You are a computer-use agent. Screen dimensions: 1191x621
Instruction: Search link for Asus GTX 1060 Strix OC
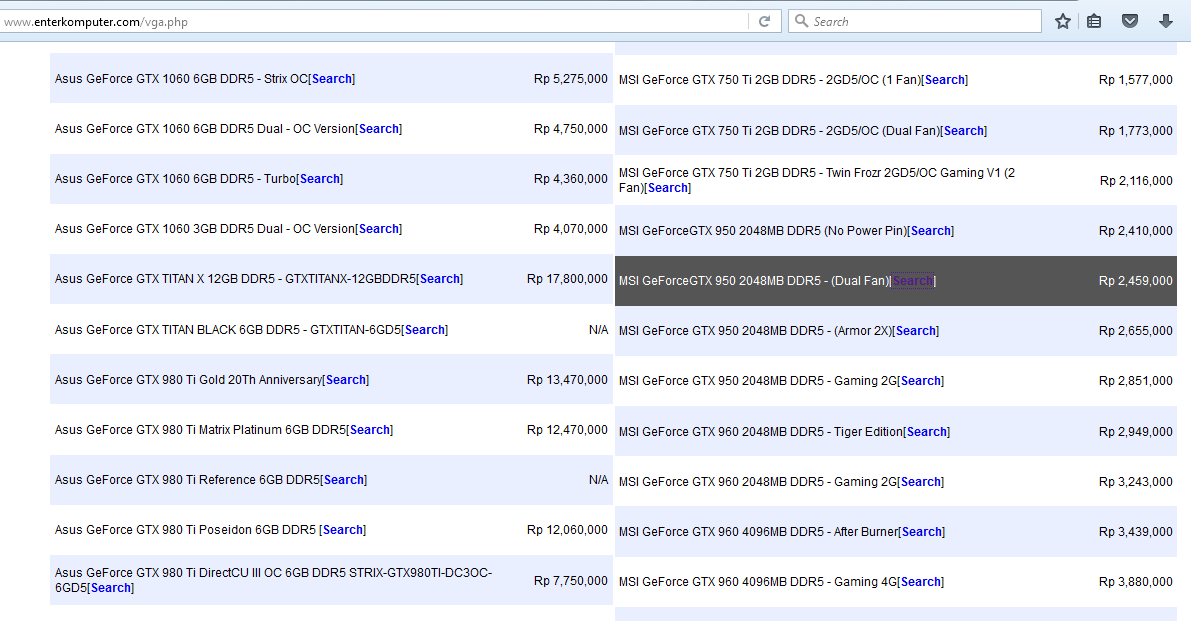[x=332, y=79]
